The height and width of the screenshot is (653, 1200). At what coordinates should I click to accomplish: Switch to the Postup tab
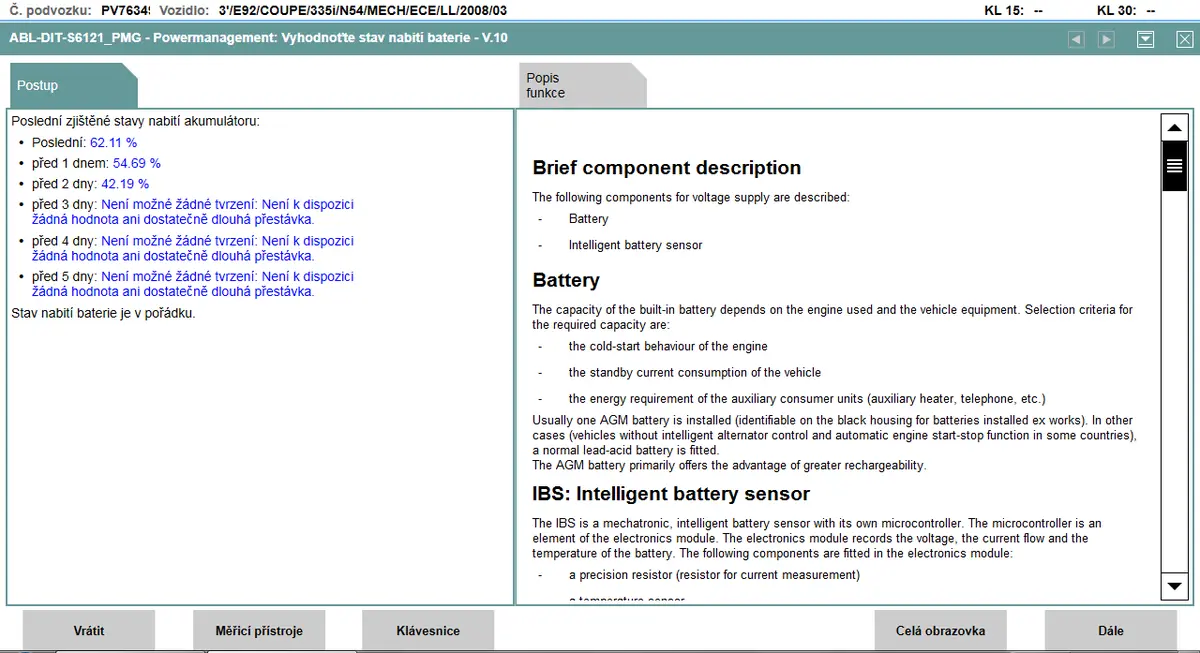coord(72,86)
